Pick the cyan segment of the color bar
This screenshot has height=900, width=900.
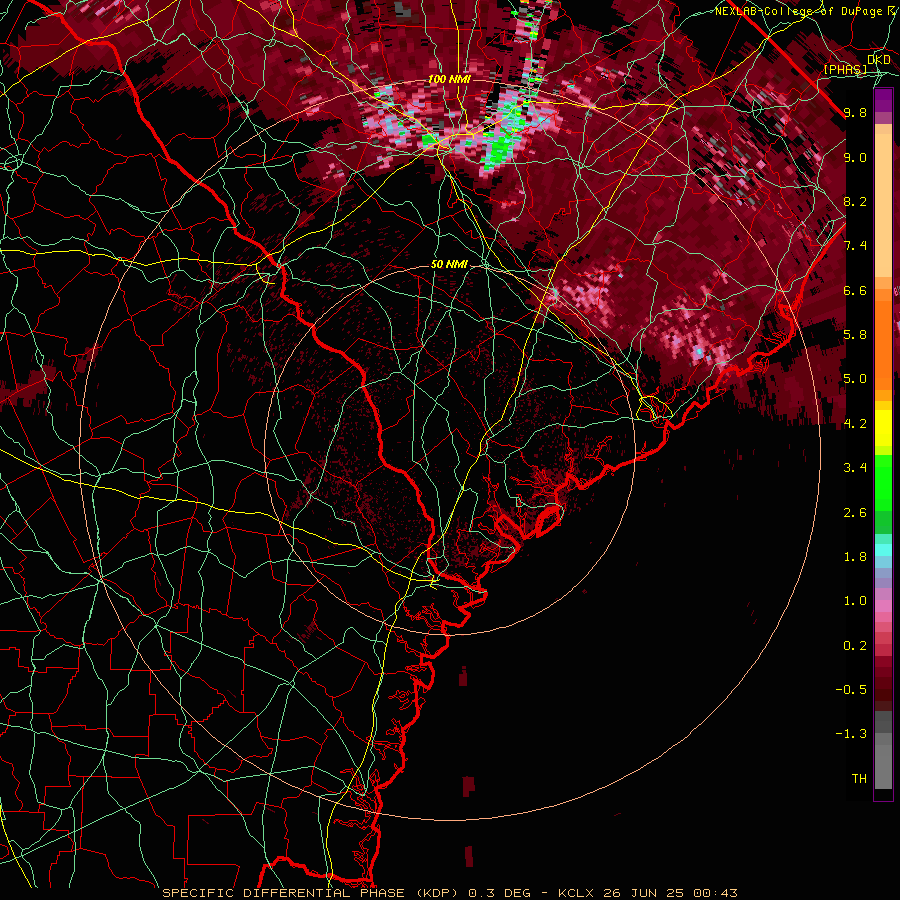pos(883,550)
